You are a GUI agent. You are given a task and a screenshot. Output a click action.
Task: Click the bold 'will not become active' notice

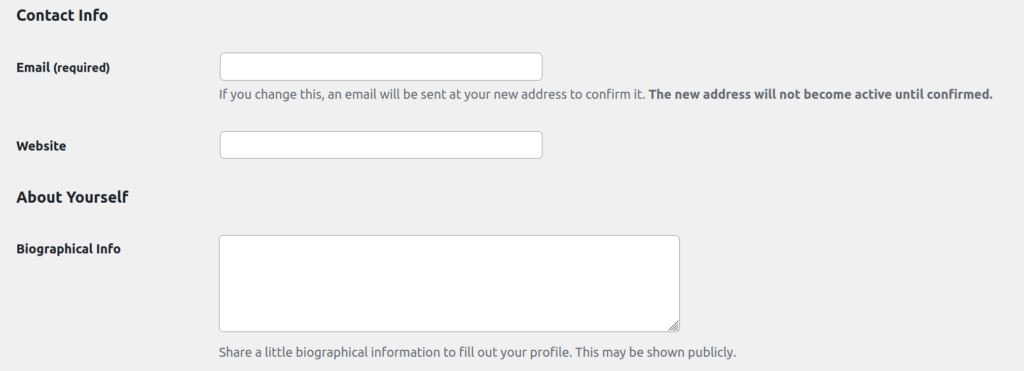pyautogui.click(x=820, y=94)
